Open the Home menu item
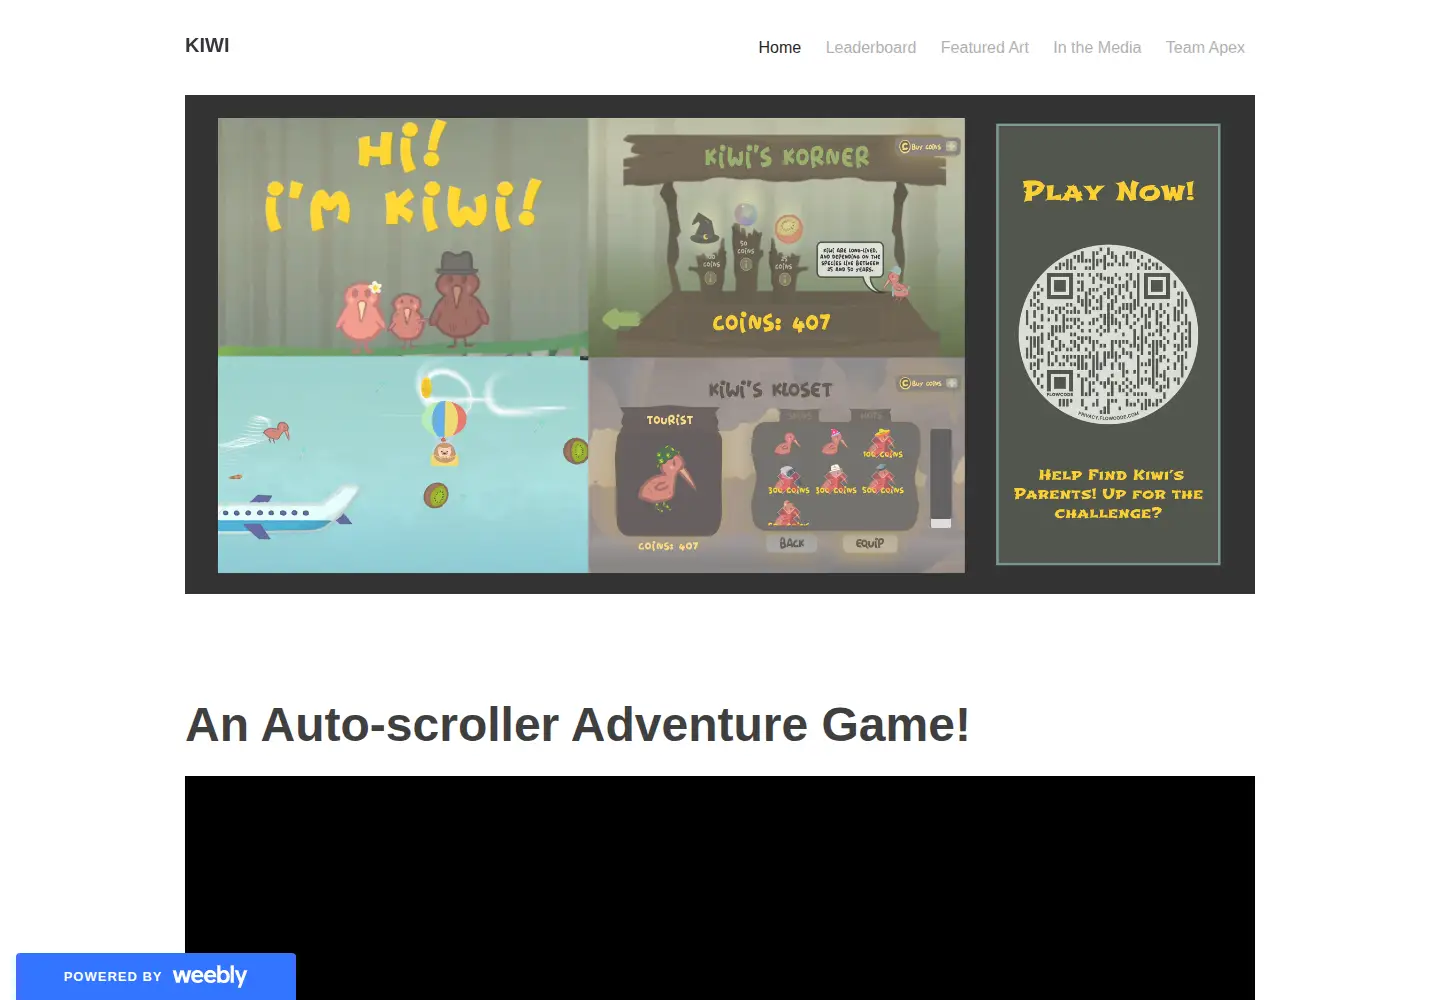 779,47
